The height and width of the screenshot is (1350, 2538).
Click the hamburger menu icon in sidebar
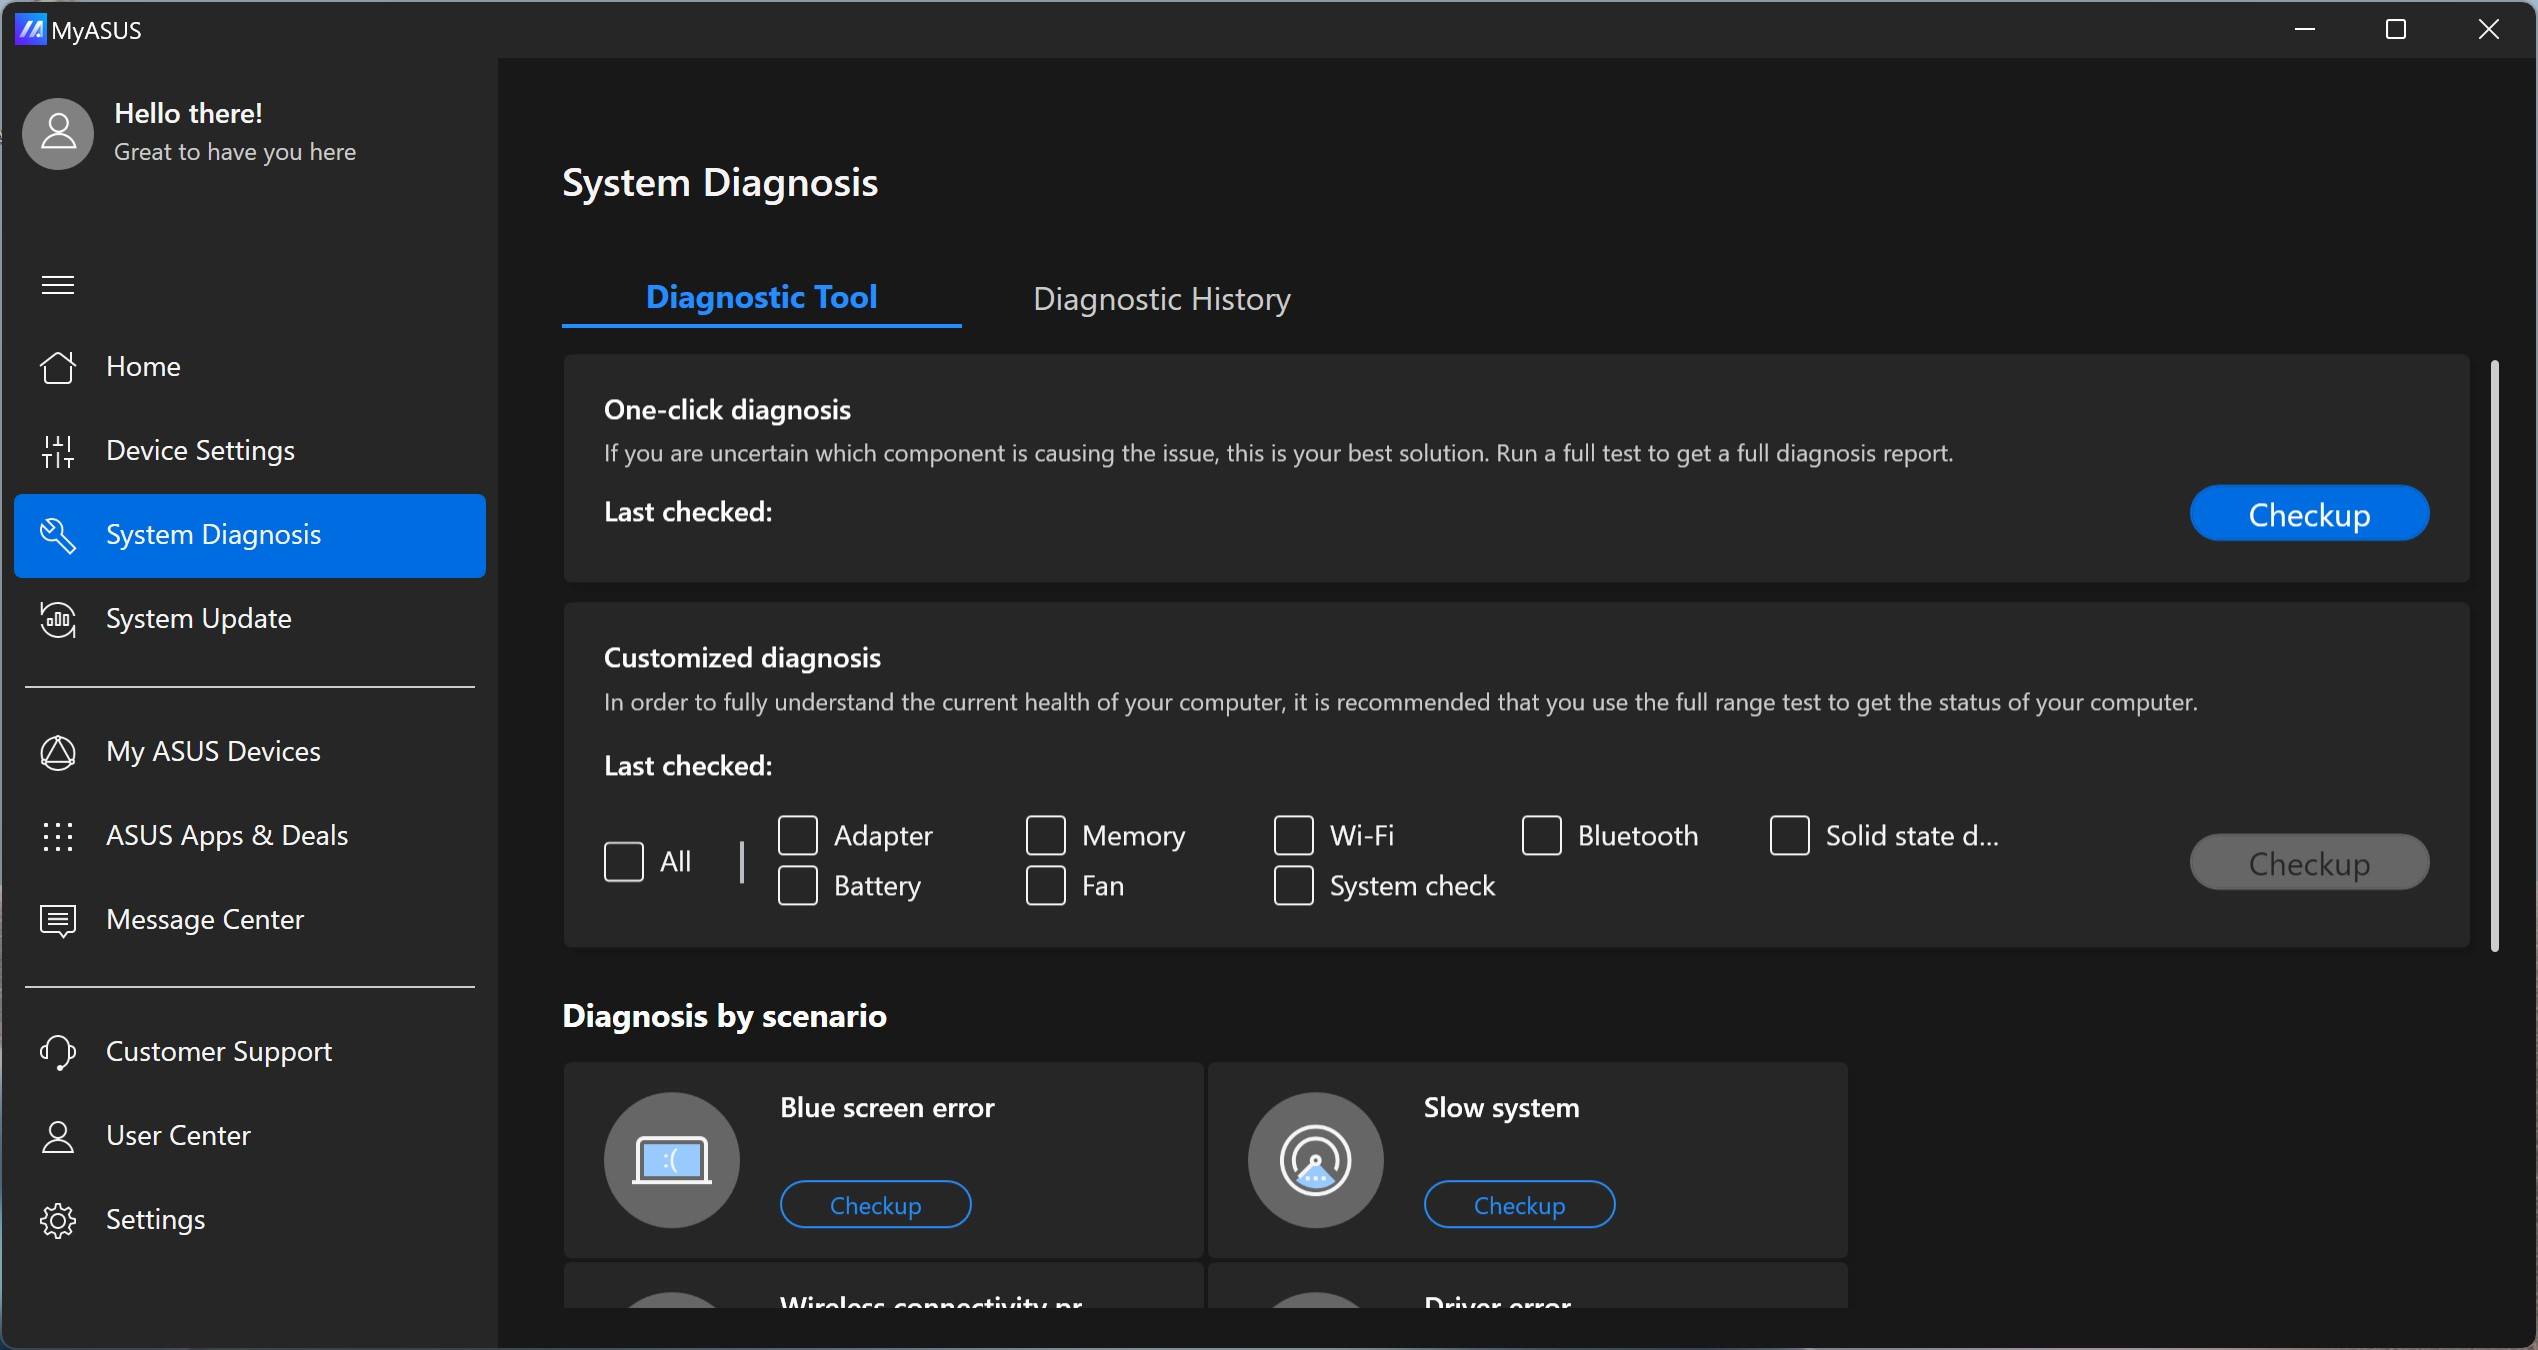click(x=58, y=285)
